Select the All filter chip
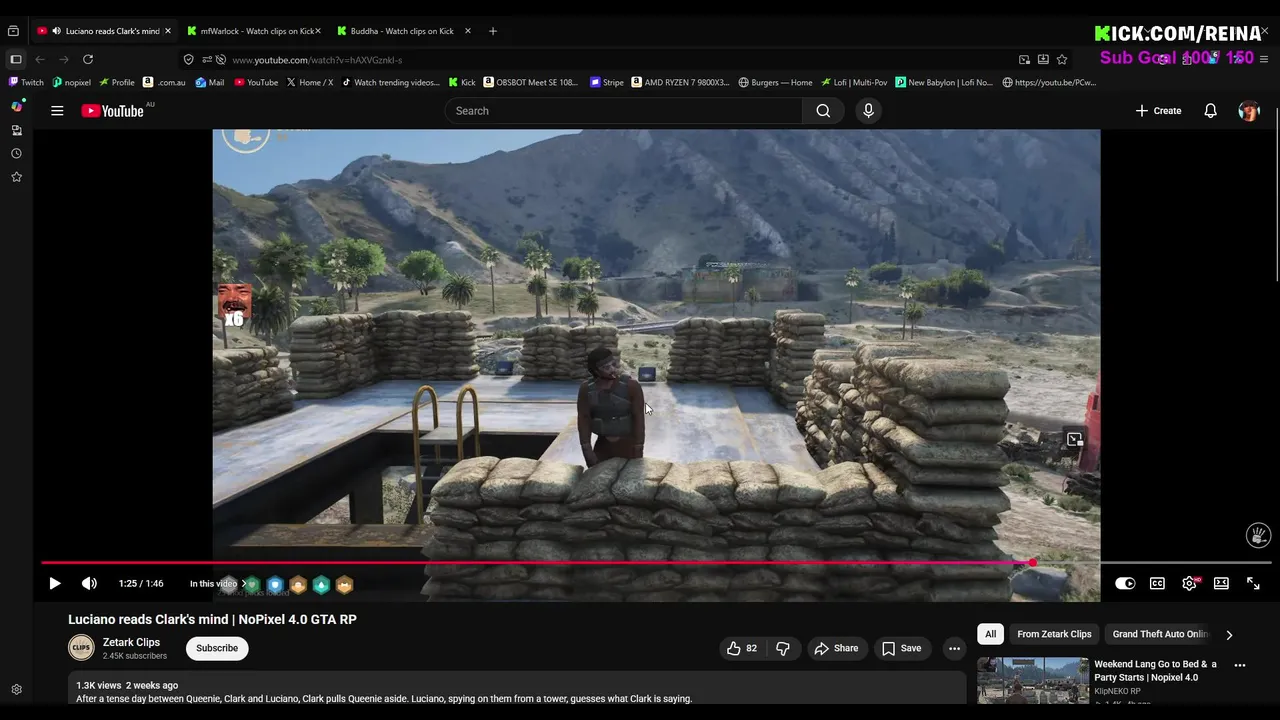This screenshot has height=720, width=1280. coord(990,634)
